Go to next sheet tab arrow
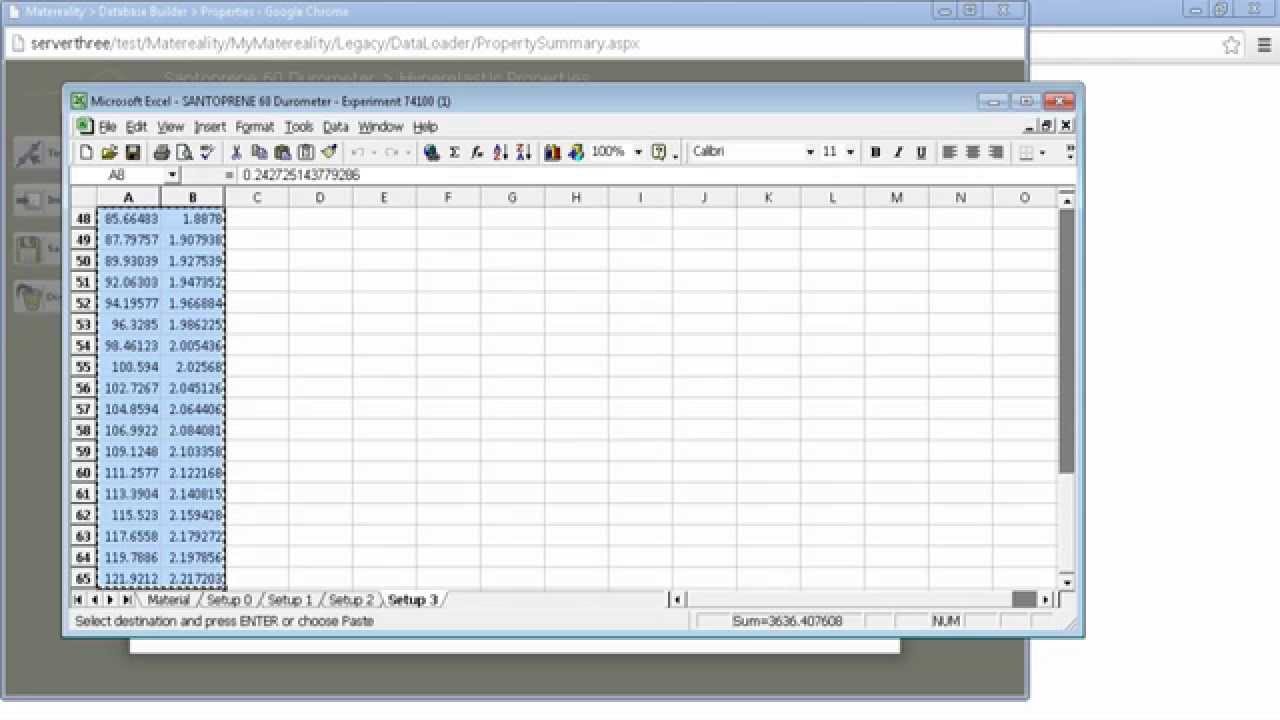1280x720 pixels. (x=110, y=600)
